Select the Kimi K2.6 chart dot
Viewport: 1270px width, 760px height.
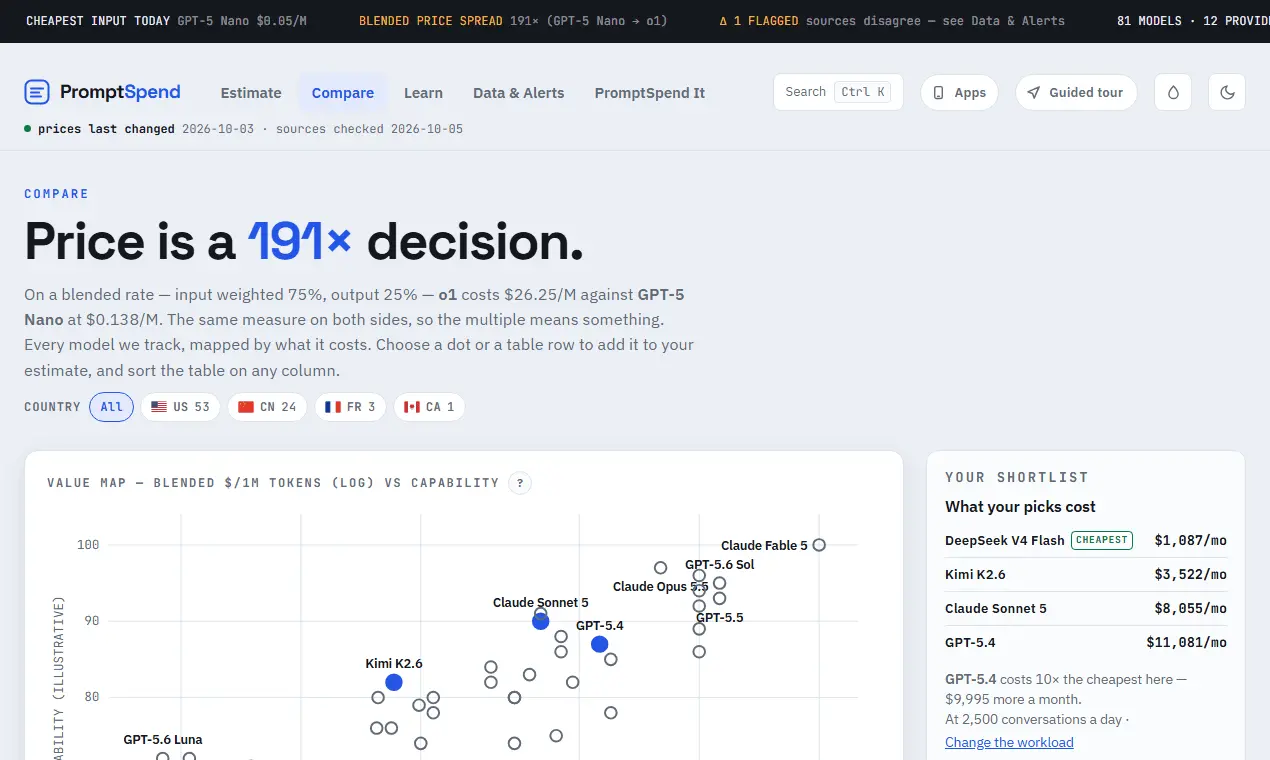[x=394, y=682]
